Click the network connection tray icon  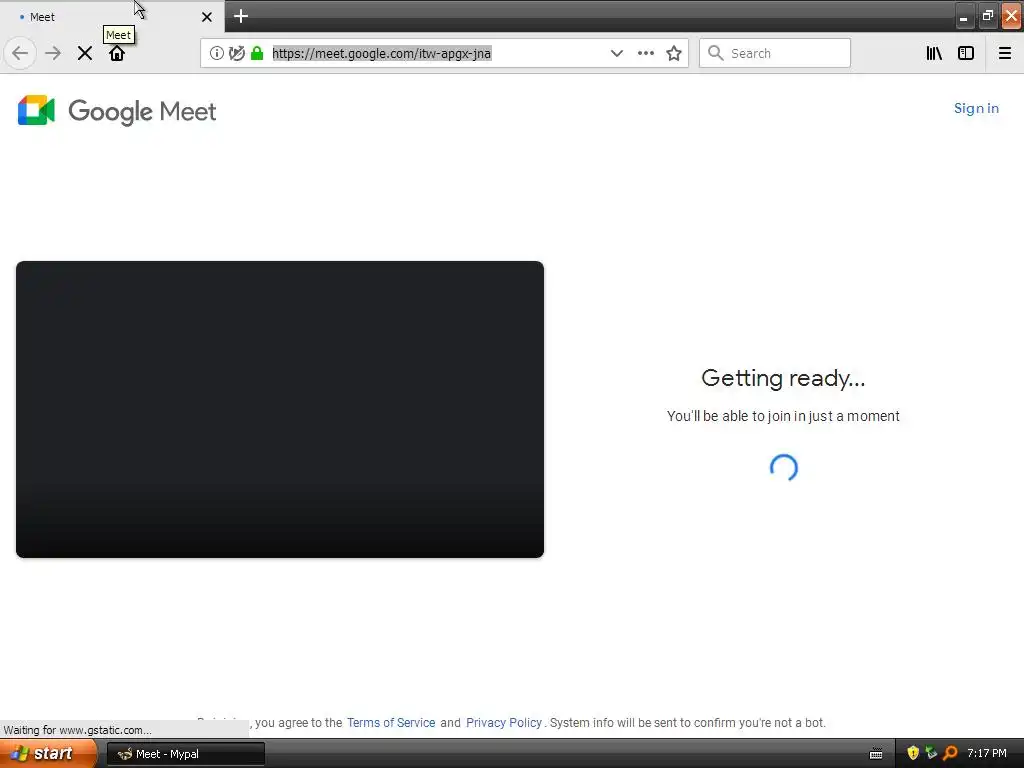point(931,753)
